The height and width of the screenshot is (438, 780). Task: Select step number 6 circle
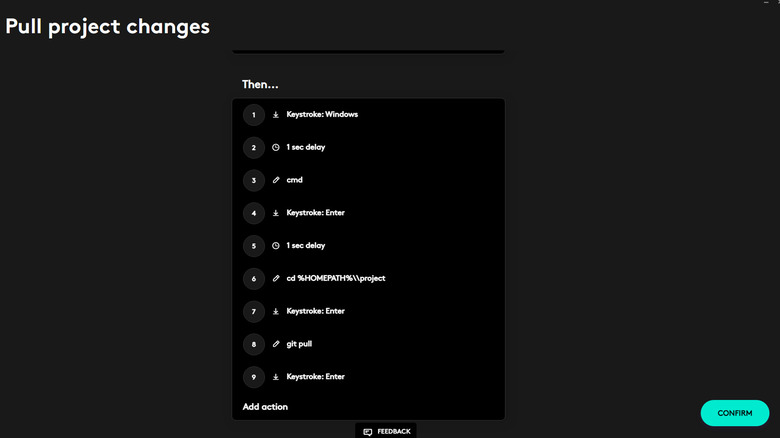tap(254, 278)
